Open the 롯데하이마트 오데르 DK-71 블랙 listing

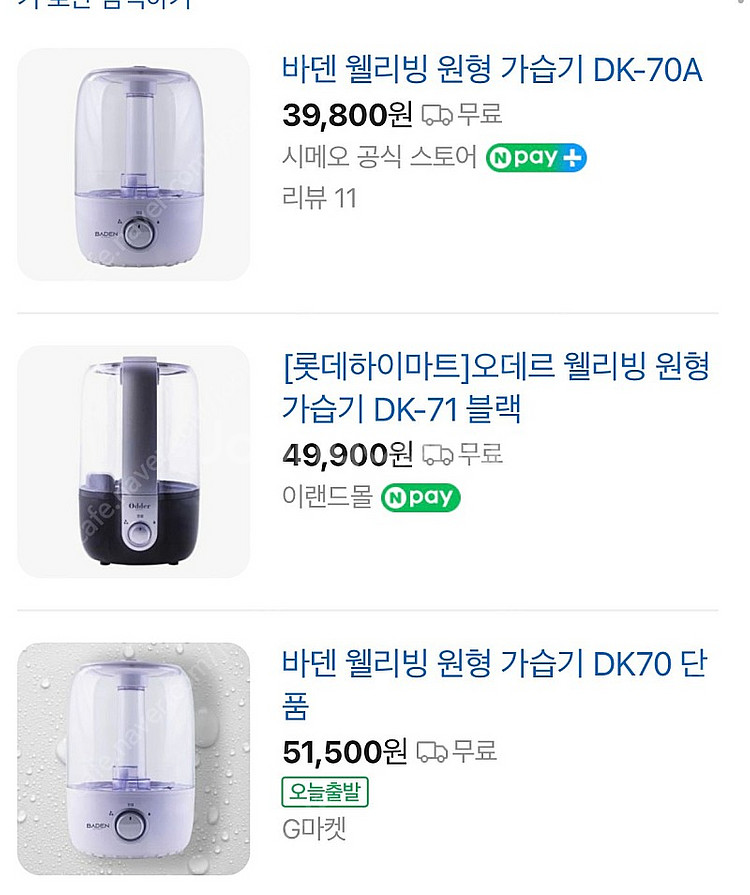[495, 387]
